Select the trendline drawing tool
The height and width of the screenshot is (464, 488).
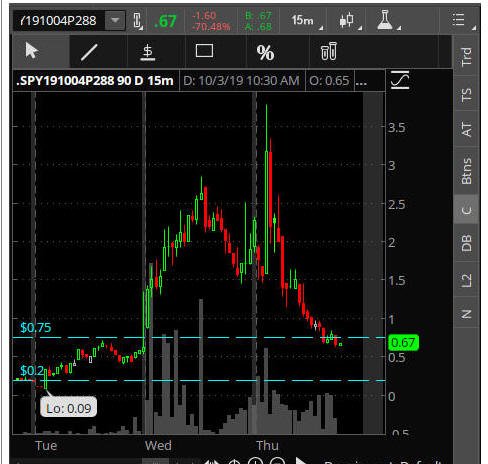(x=89, y=52)
